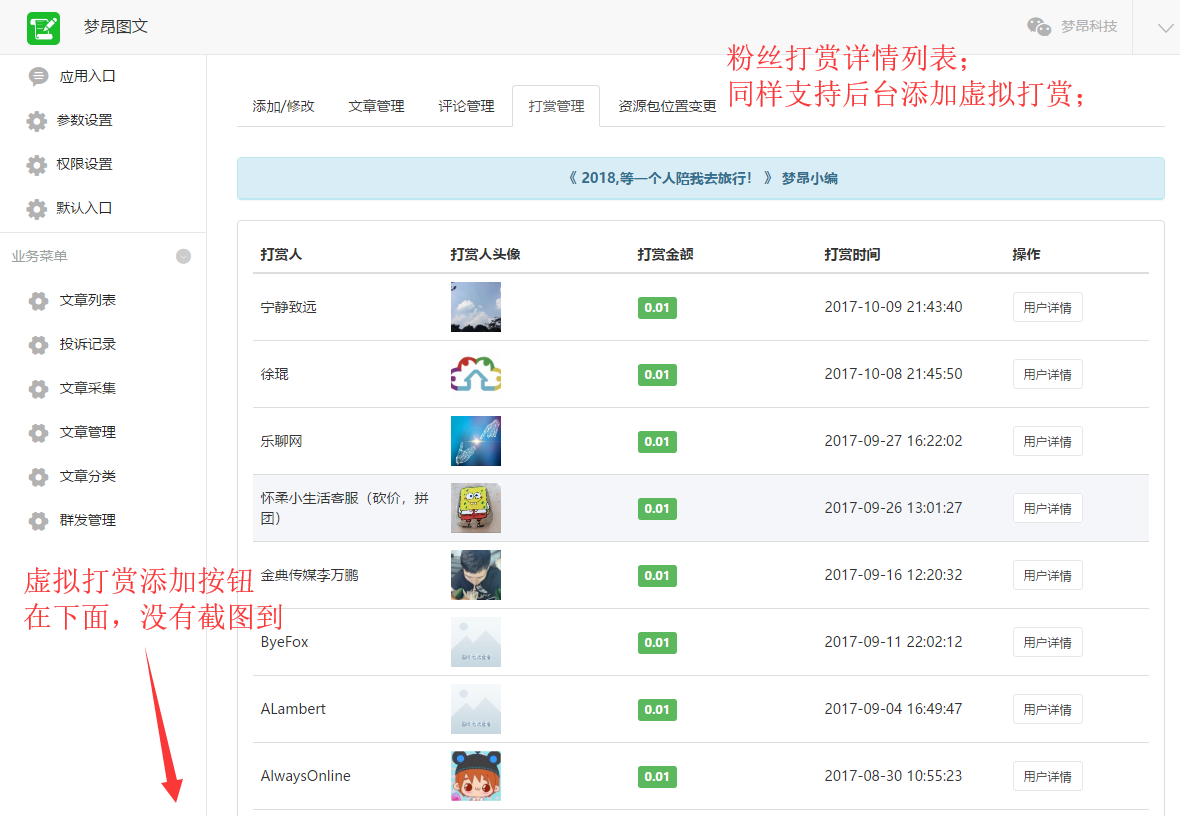Click the timestamp 2017-10-09 21:43:40
The width and height of the screenshot is (1180, 816).
click(x=893, y=306)
